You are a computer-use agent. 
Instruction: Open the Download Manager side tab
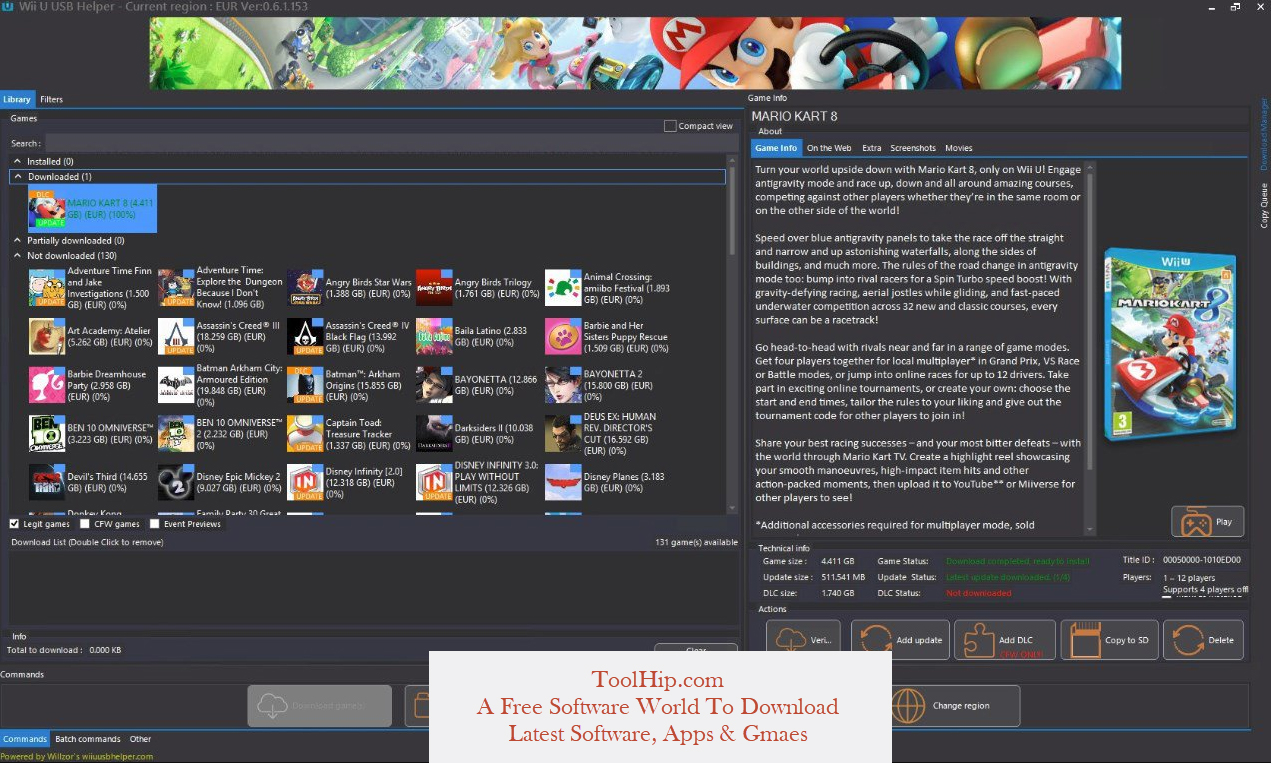1264,134
